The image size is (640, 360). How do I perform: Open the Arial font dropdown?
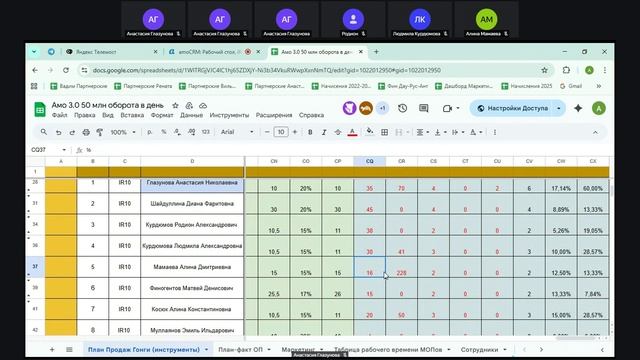pos(237,132)
